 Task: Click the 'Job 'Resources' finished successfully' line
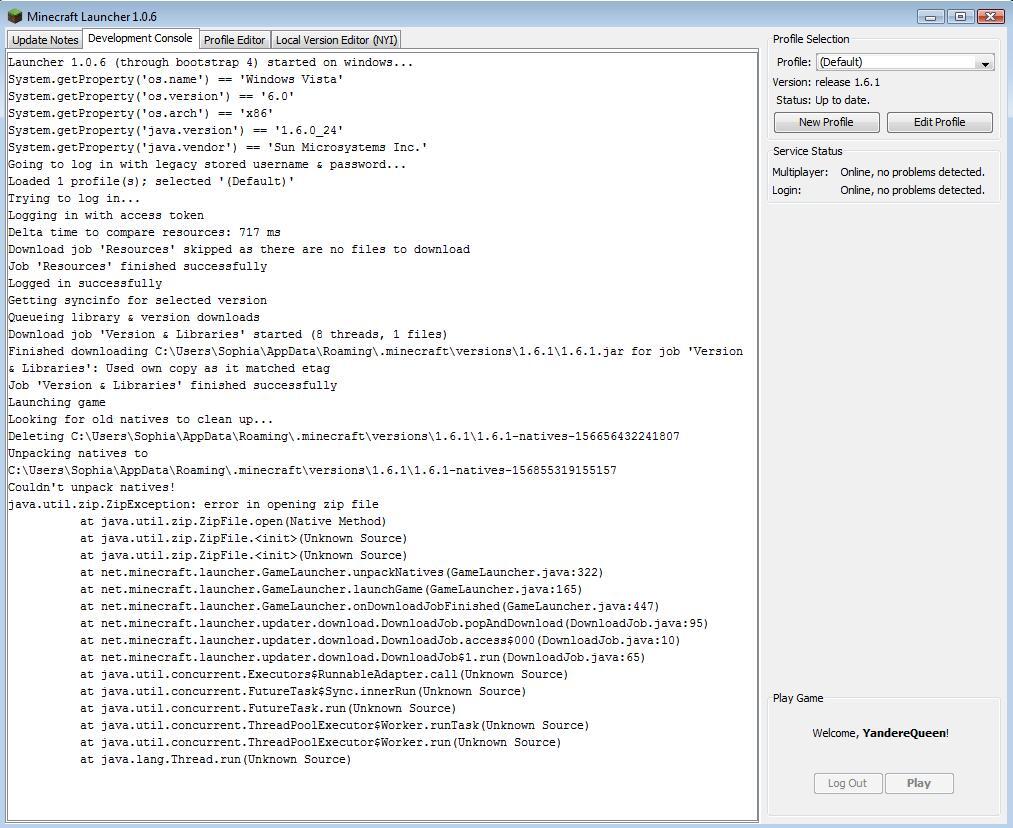point(138,266)
